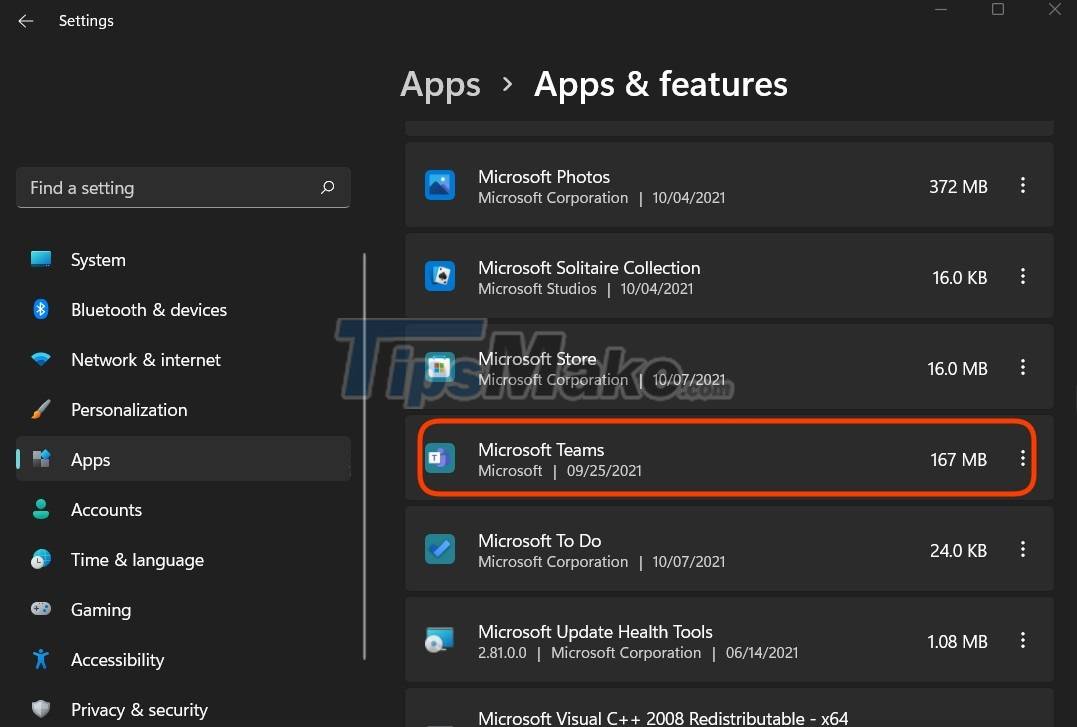Click the search magnifier in Find a setting
This screenshot has width=1077, height=727.
[x=327, y=187]
